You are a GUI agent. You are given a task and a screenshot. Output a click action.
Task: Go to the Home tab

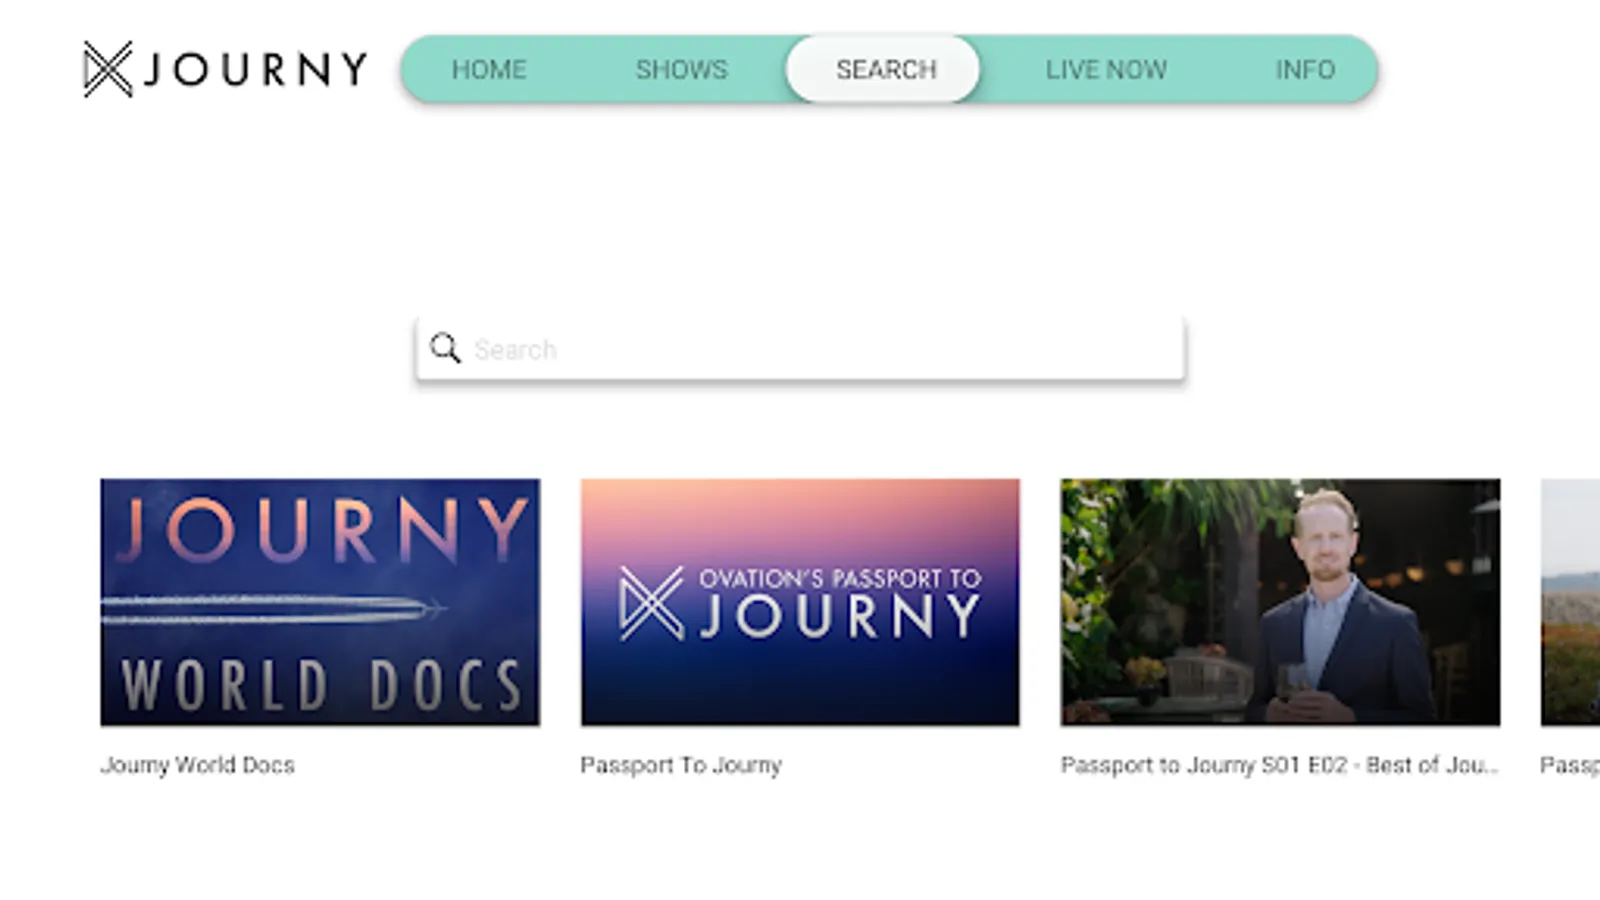click(x=489, y=69)
